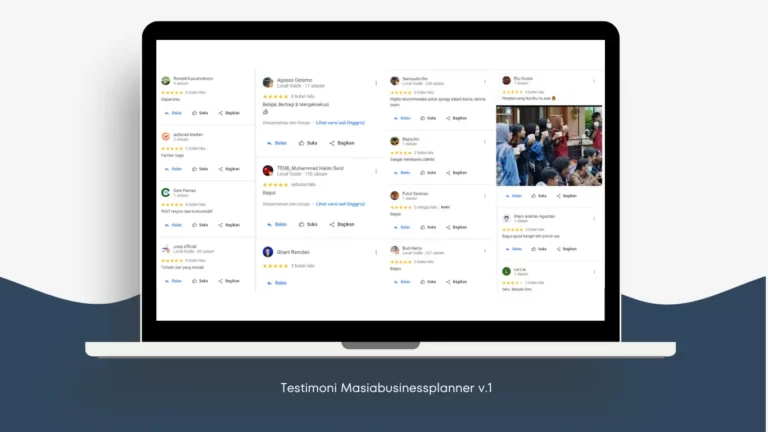Click Bagikan on Budi's Local Guide review
The height and width of the screenshot is (432, 768).
pyautogui.click(x=456, y=282)
